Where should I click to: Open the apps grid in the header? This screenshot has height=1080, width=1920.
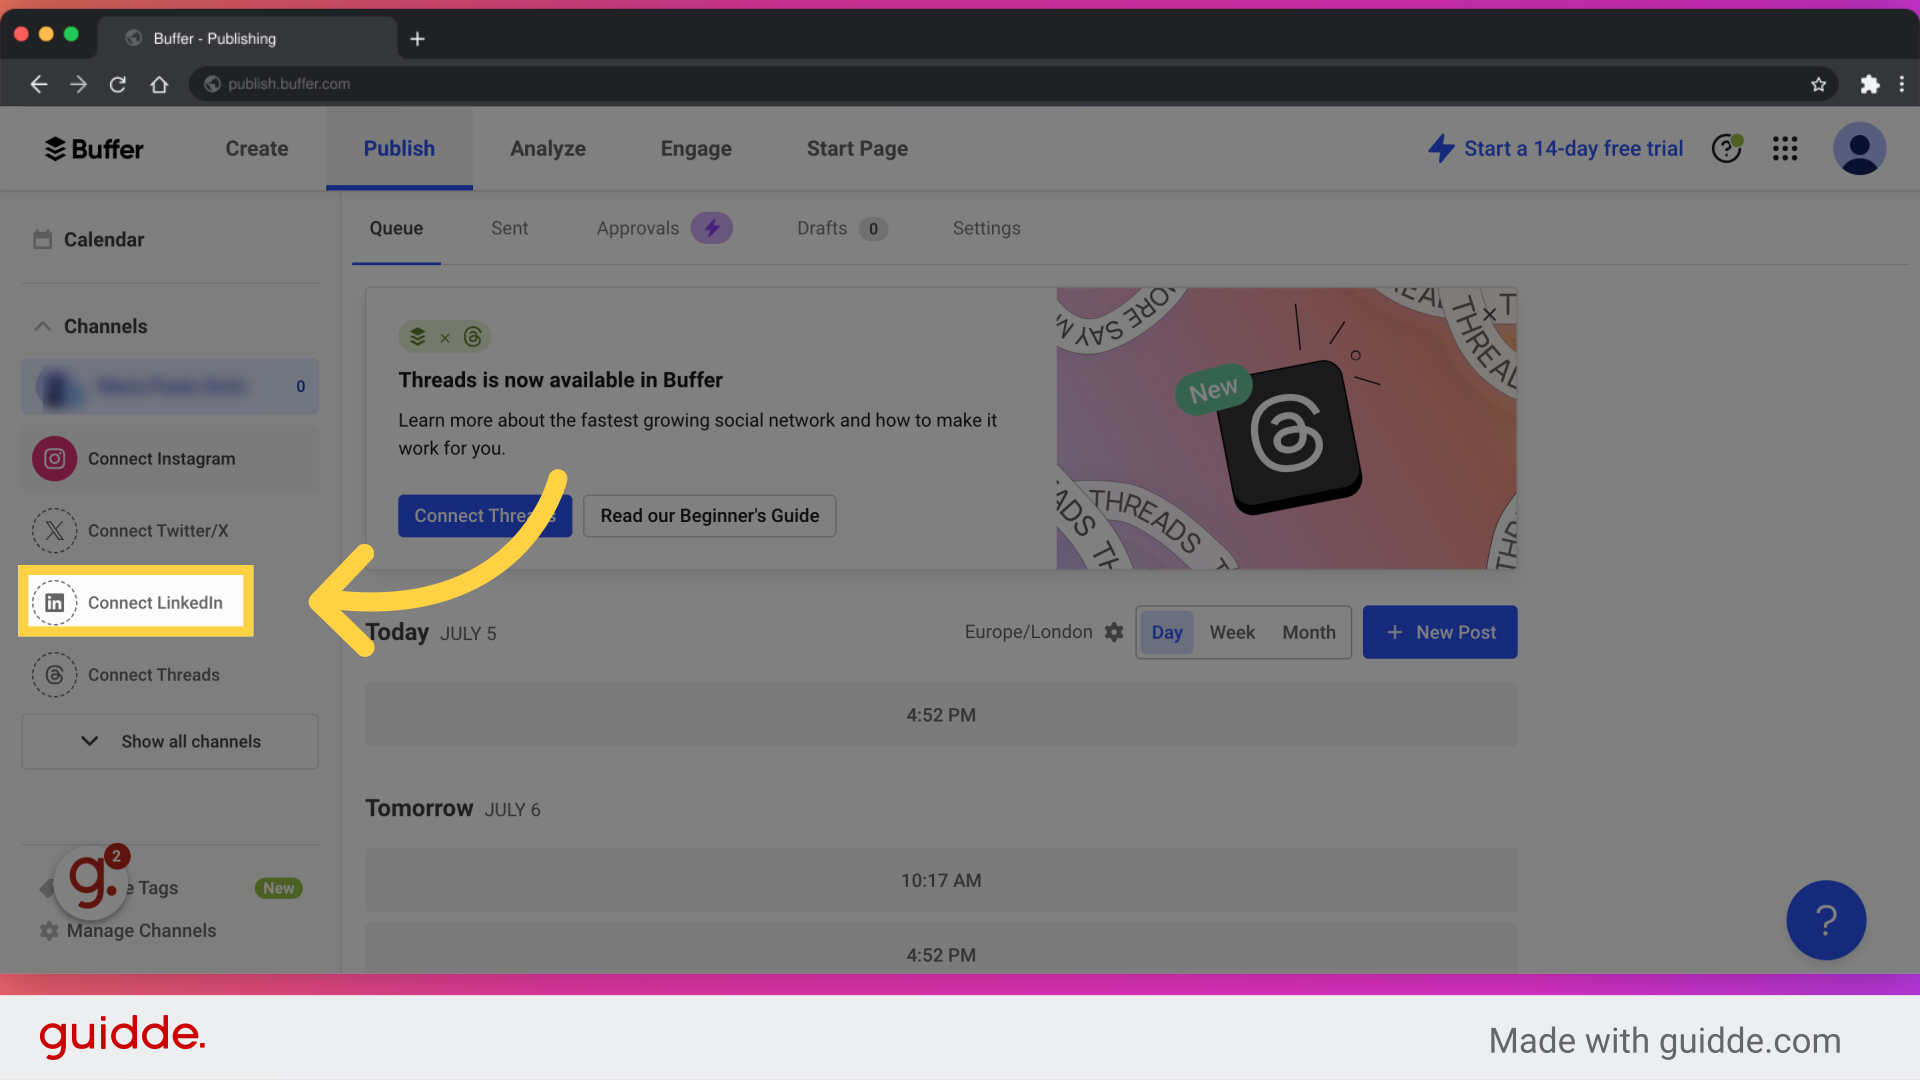tap(1784, 148)
